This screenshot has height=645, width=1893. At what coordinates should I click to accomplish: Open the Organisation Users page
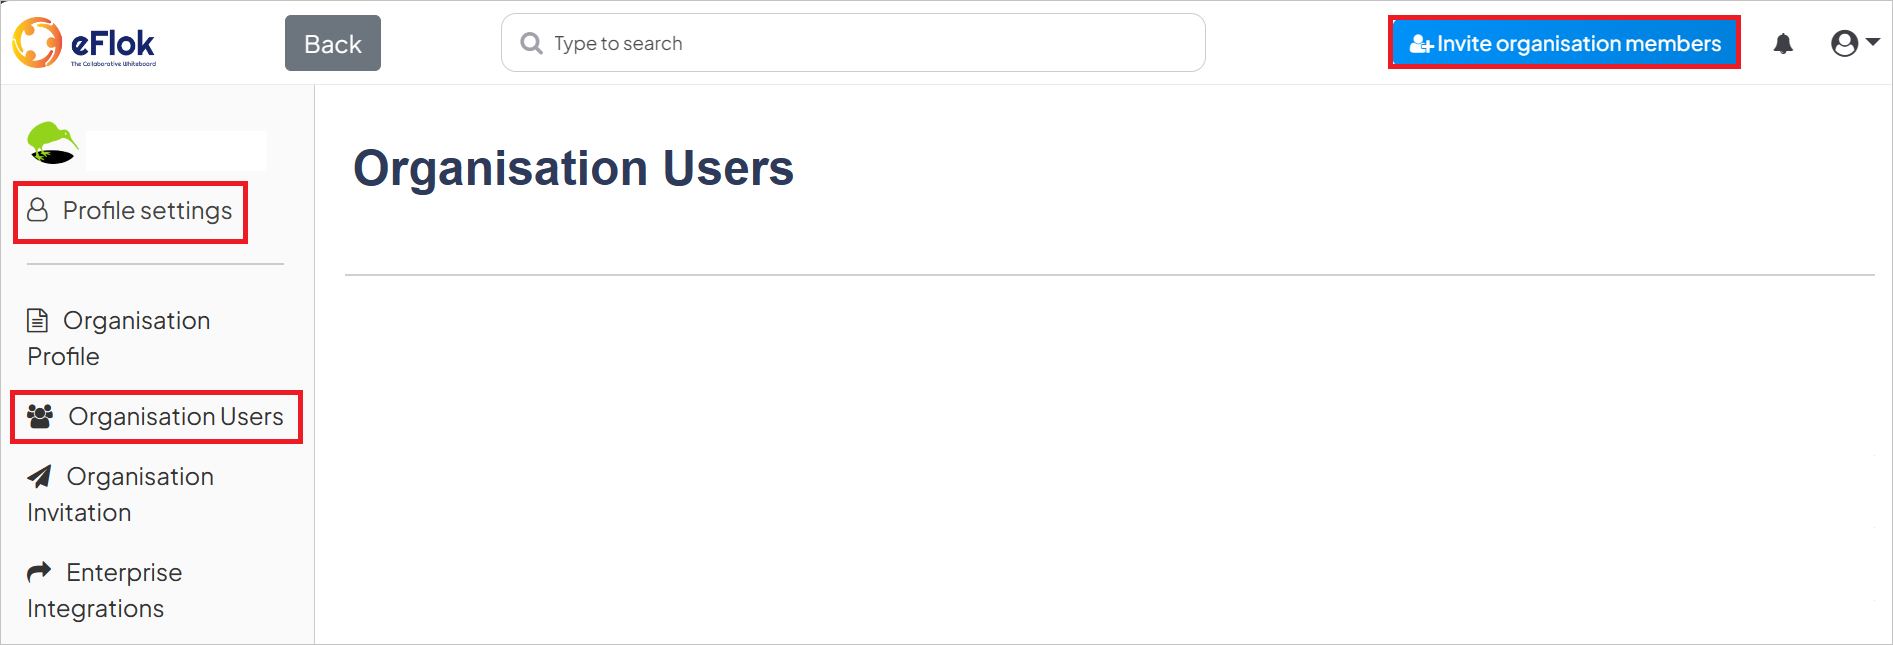pos(175,416)
